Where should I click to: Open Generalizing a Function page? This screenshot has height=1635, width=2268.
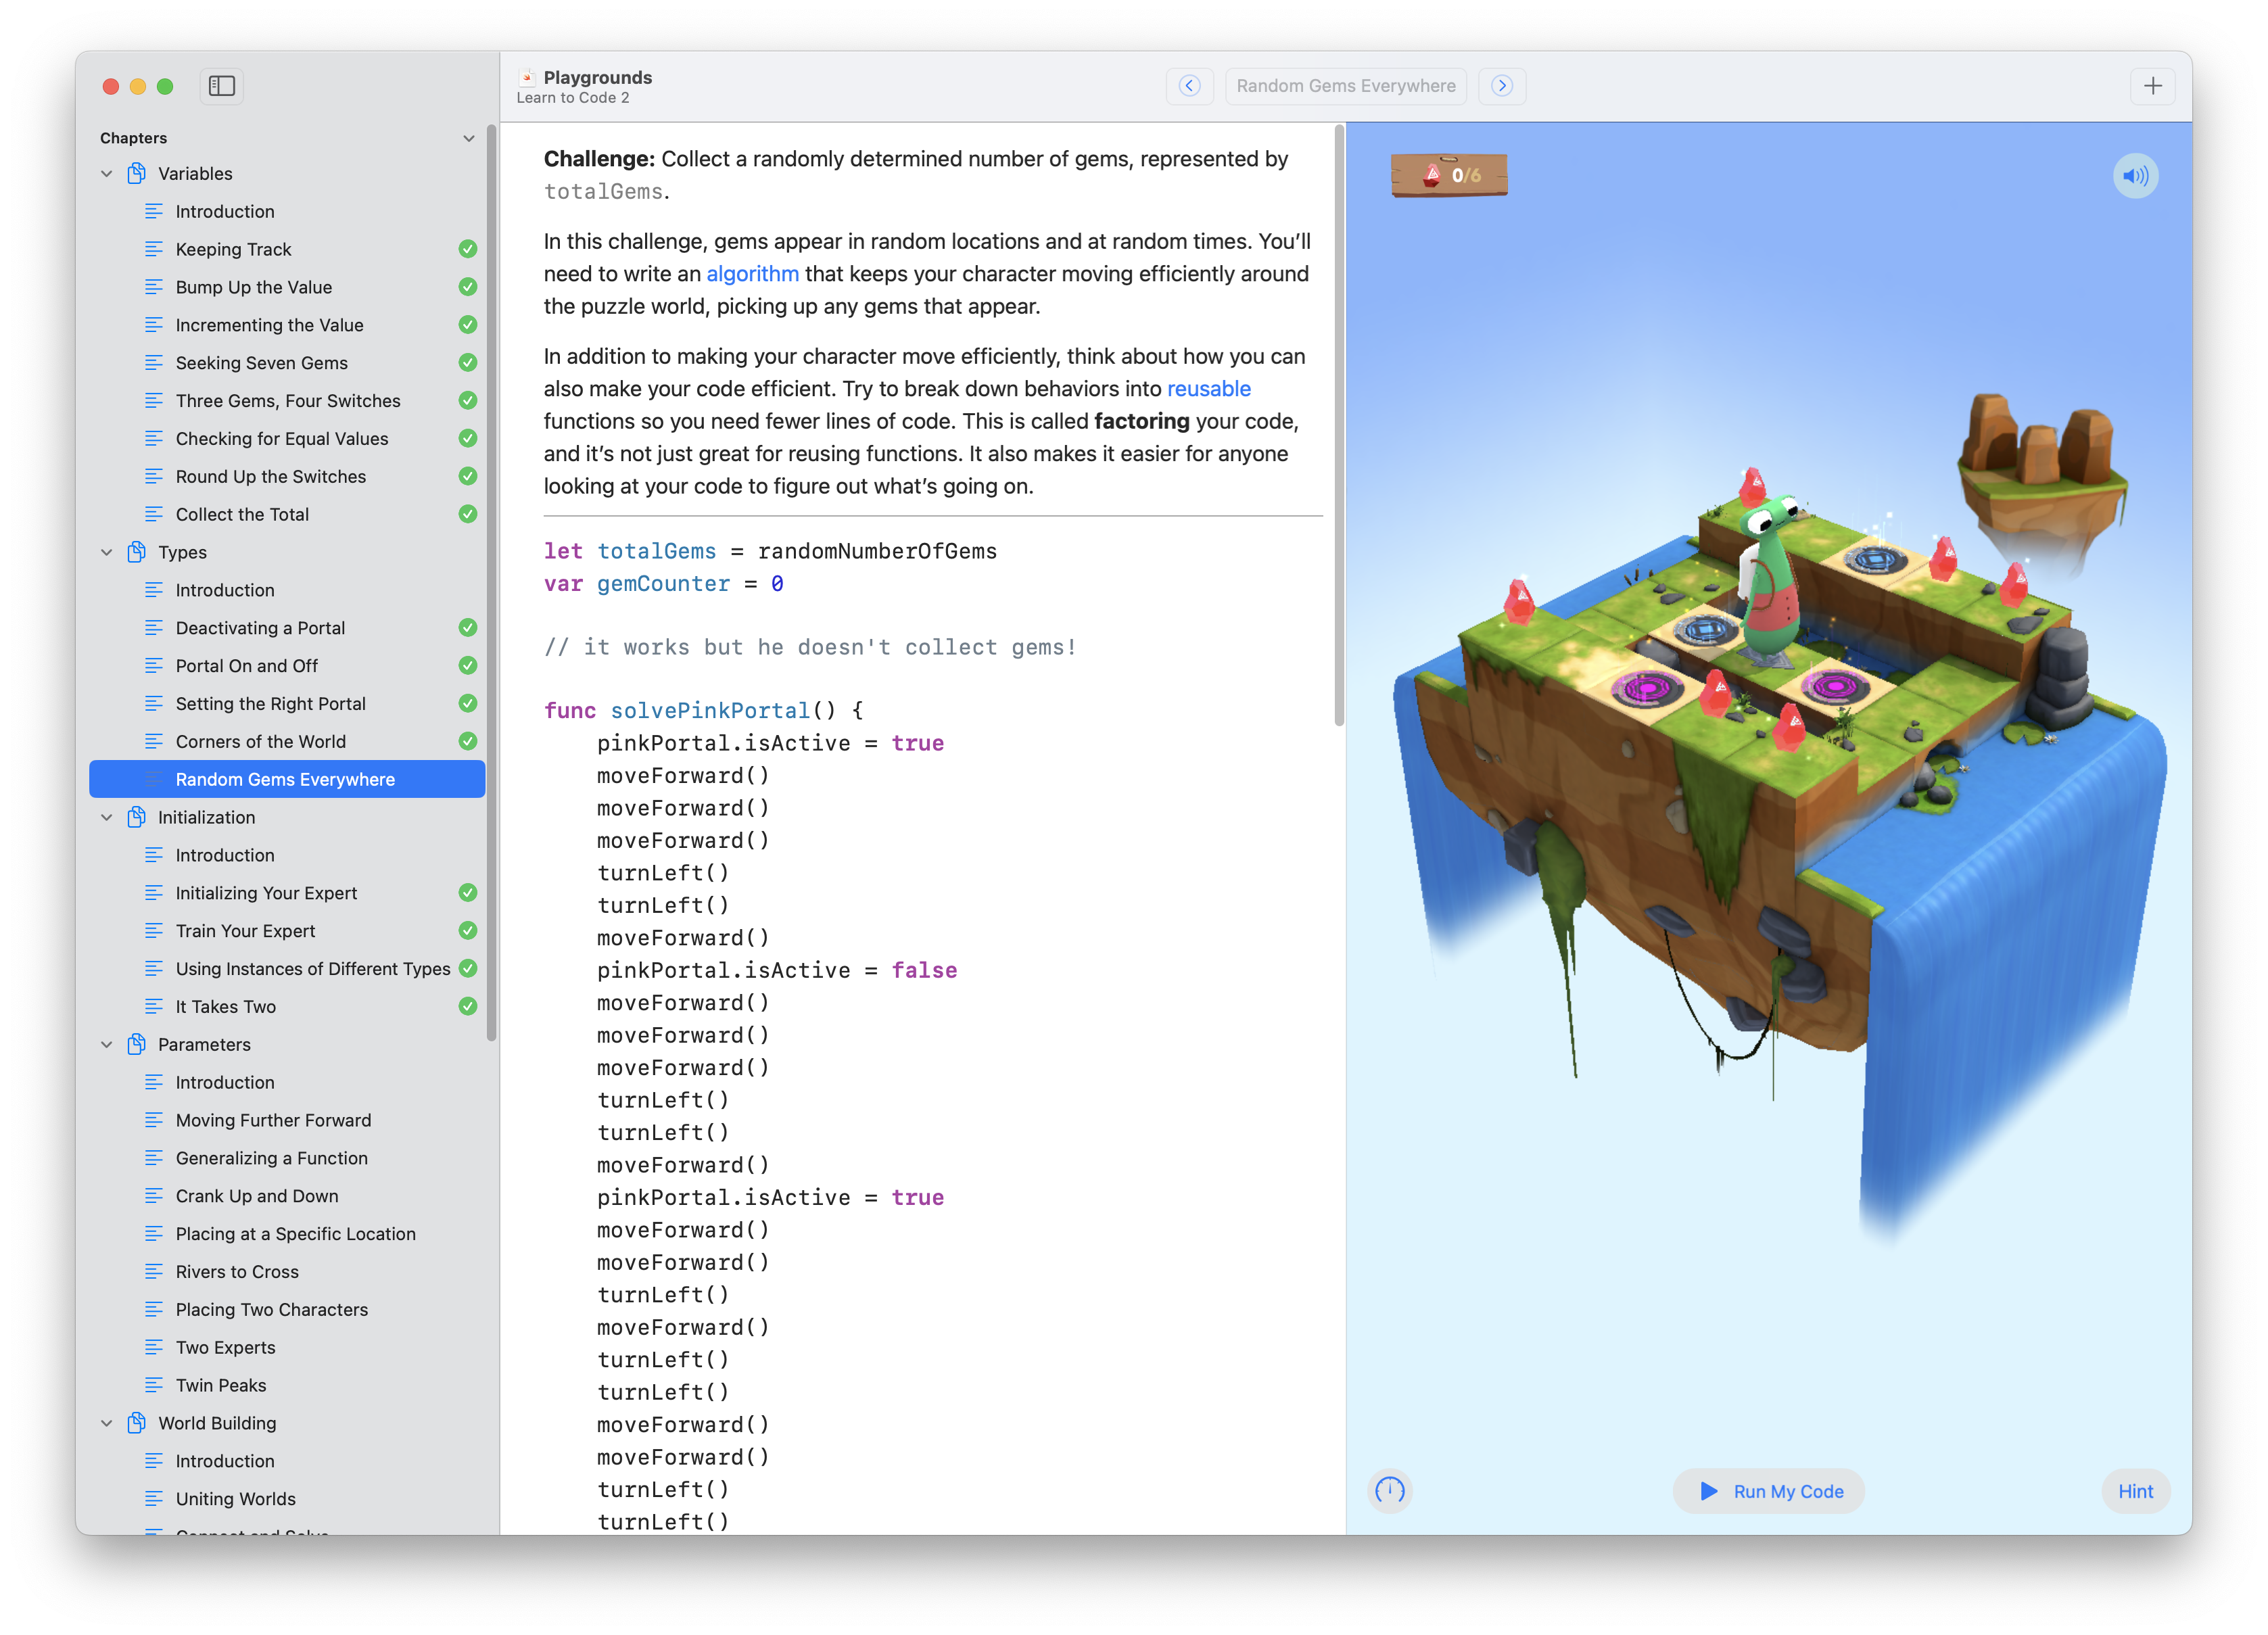(287, 1158)
